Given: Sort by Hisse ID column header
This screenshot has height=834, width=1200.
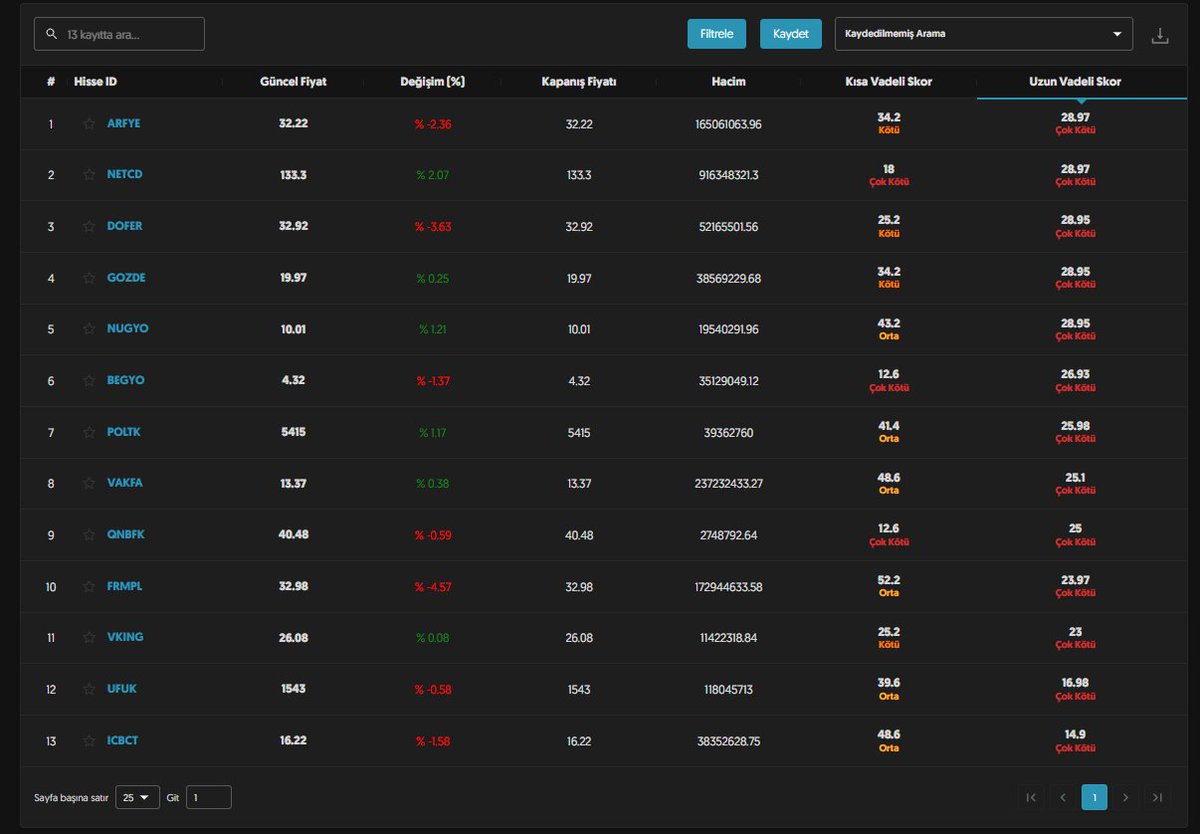Looking at the screenshot, I should pos(95,82).
